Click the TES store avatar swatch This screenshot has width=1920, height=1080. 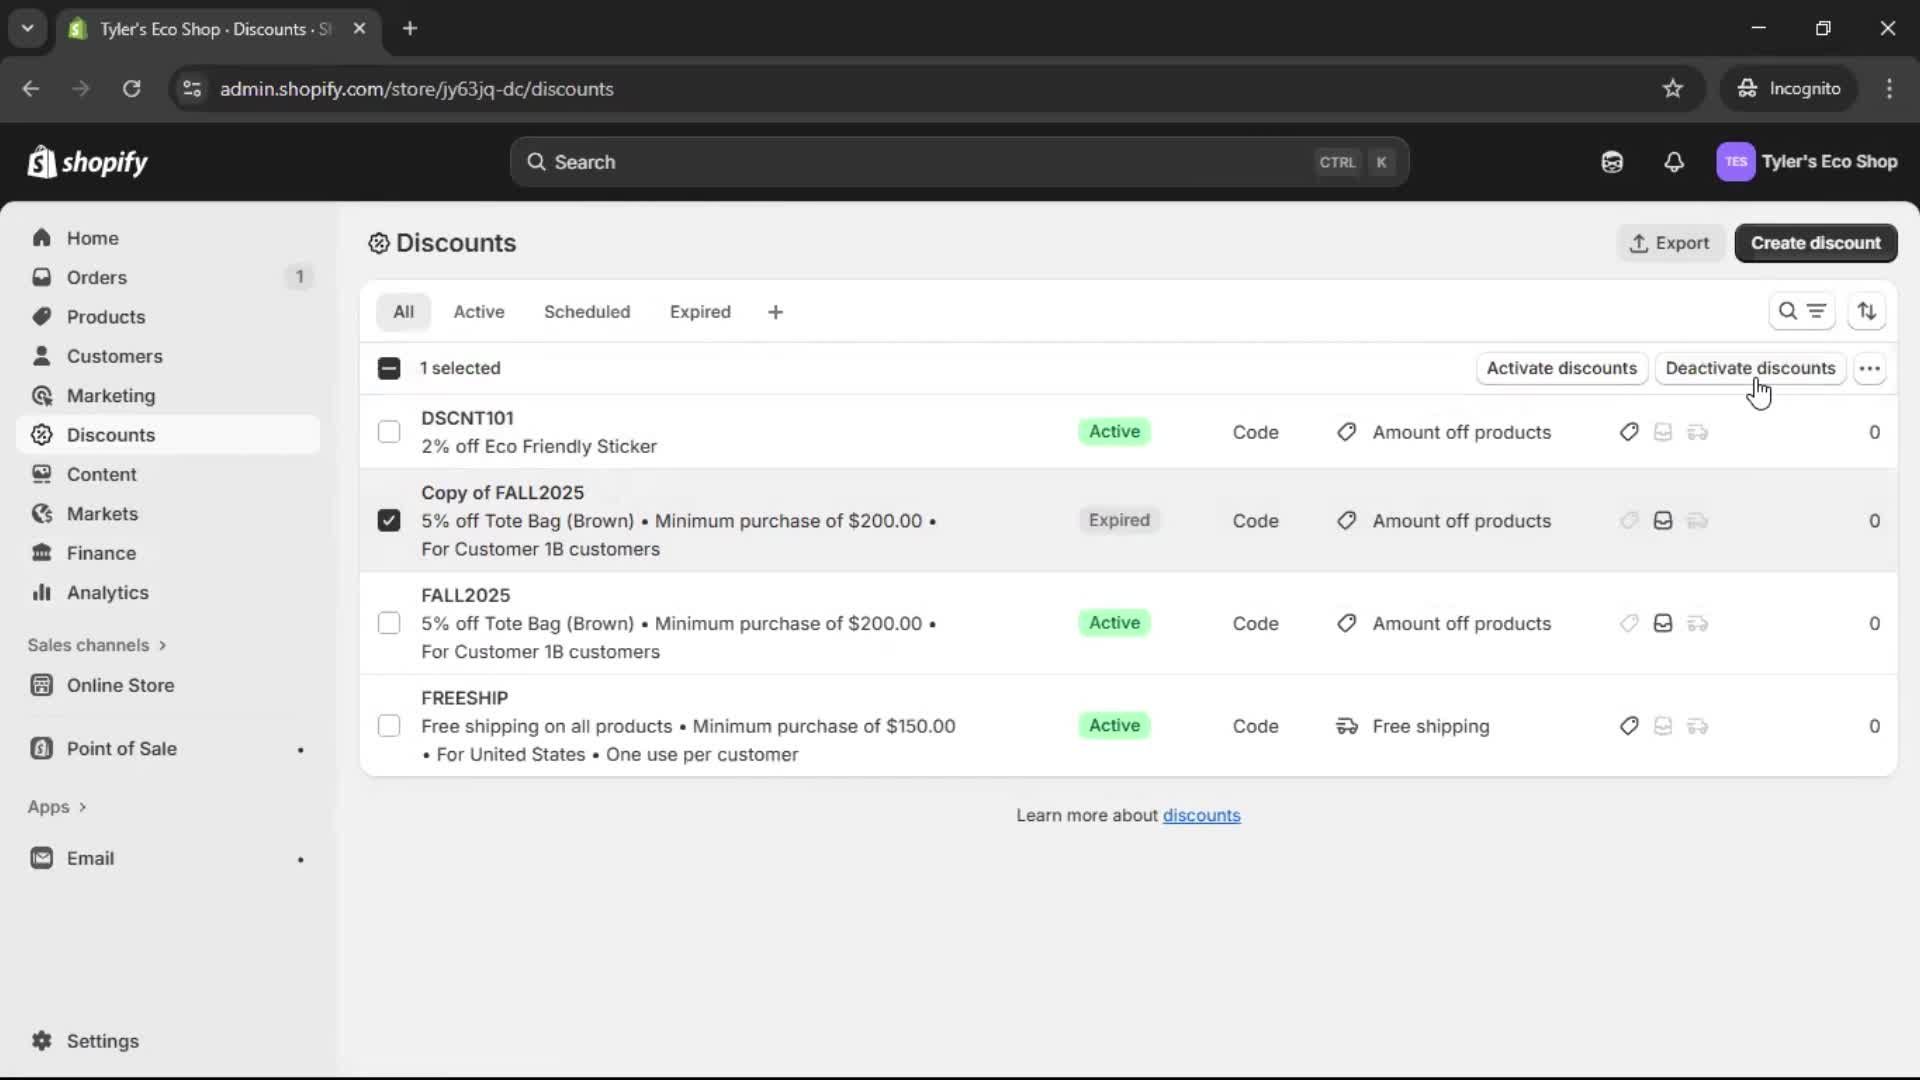[1736, 161]
